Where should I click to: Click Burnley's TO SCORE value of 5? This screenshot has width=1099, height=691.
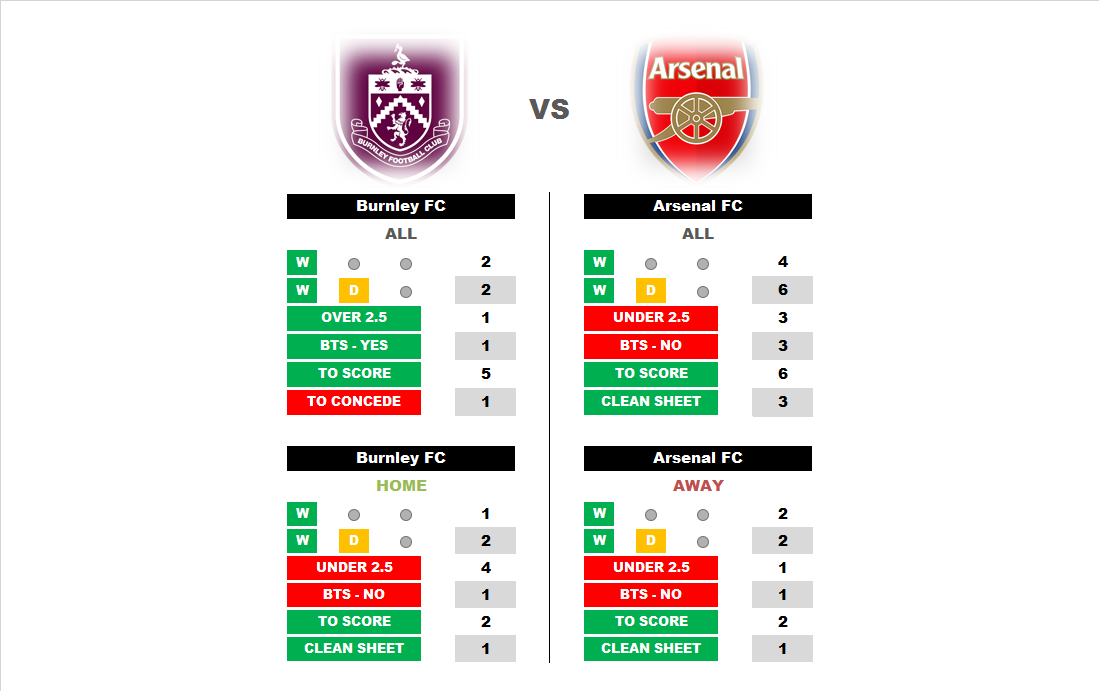[x=485, y=374]
